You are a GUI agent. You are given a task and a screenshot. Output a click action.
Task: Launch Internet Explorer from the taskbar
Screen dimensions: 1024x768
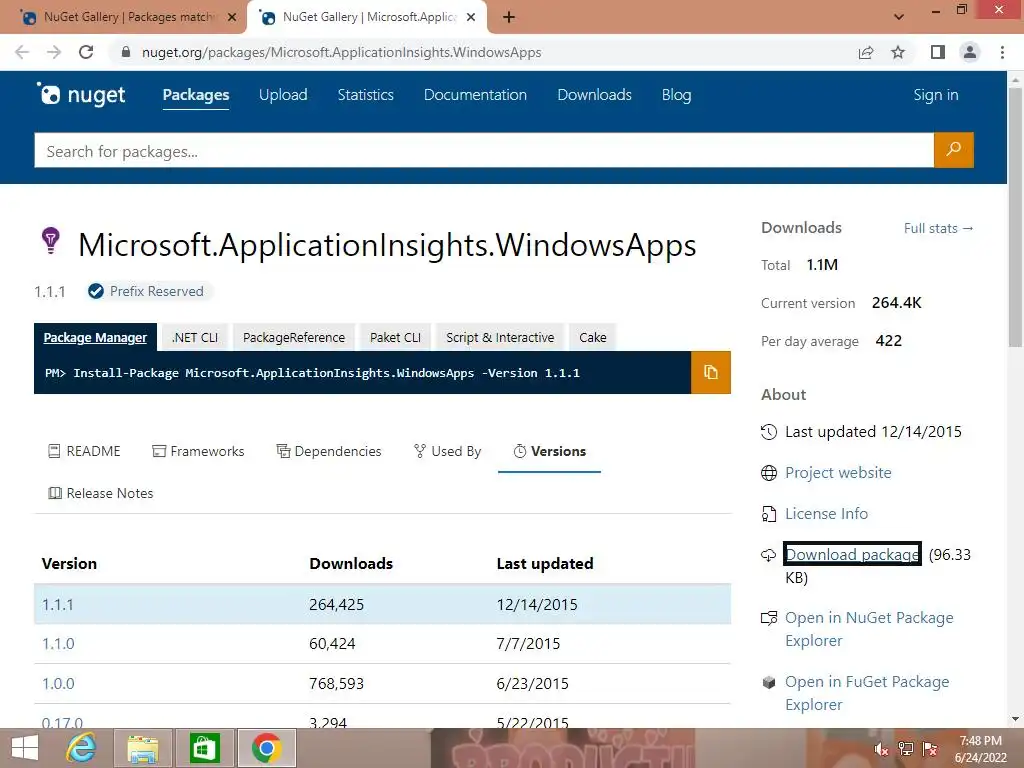tap(82, 748)
